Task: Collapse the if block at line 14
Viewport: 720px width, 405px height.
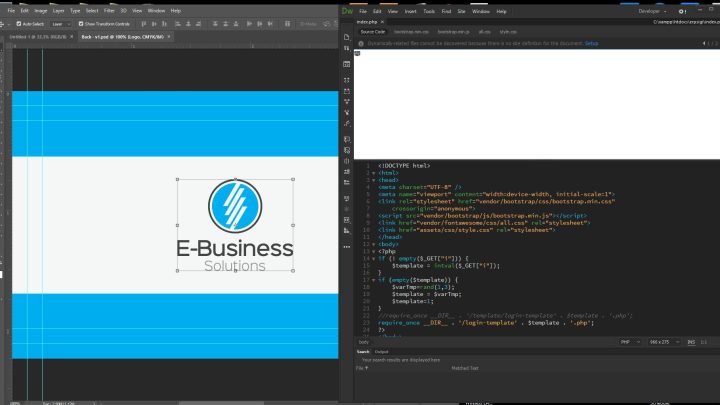Action: coord(373,259)
